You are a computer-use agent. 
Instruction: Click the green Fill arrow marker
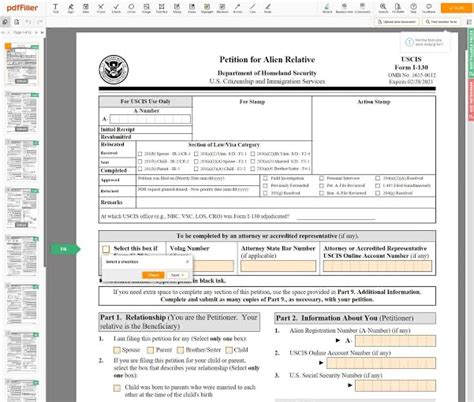[x=65, y=249]
